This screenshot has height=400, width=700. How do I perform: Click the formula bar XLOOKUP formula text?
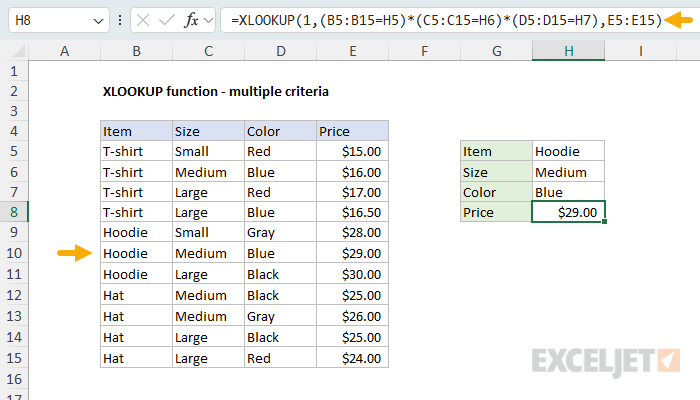[x=446, y=20]
